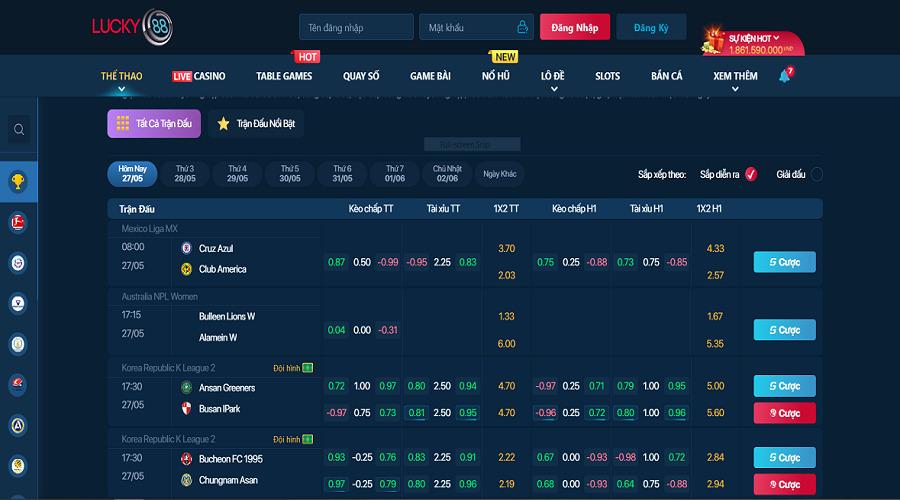
Task: Select the trophy icon in the sidebar
Action: point(18,182)
